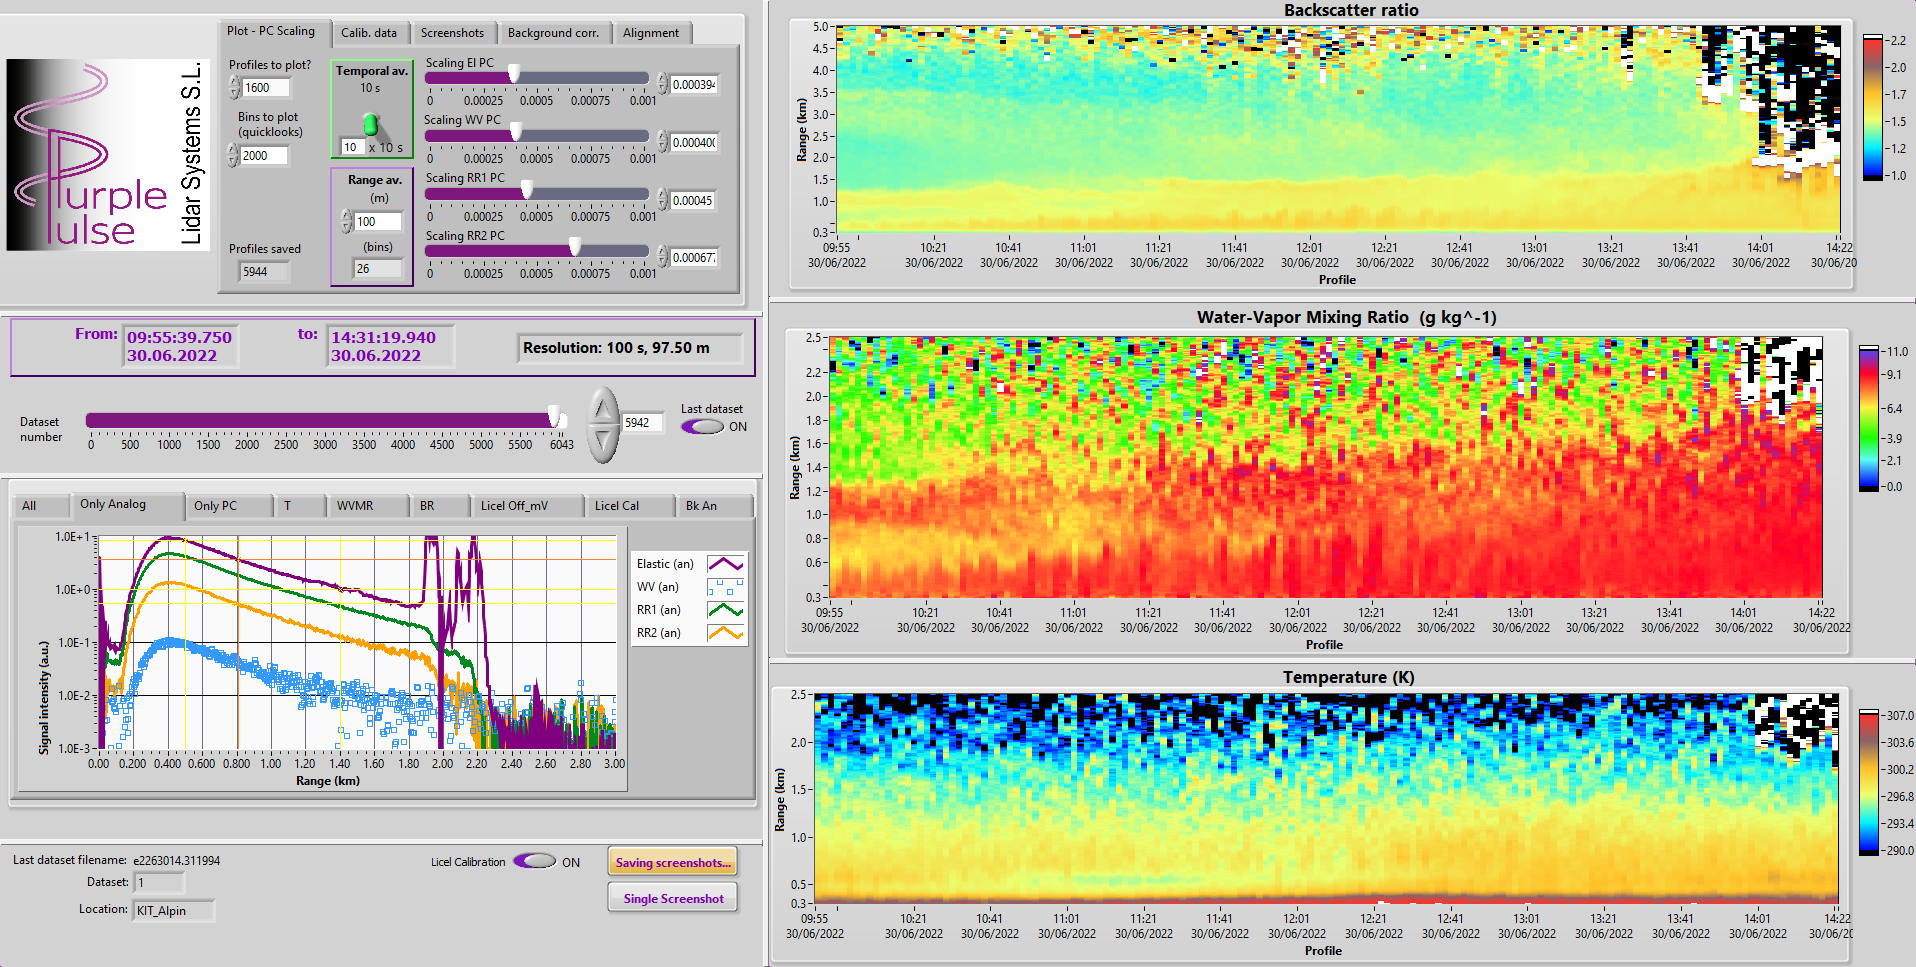Click the Scaling WV PC value field
Image resolution: width=1916 pixels, height=967 pixels.
[693, 143]
